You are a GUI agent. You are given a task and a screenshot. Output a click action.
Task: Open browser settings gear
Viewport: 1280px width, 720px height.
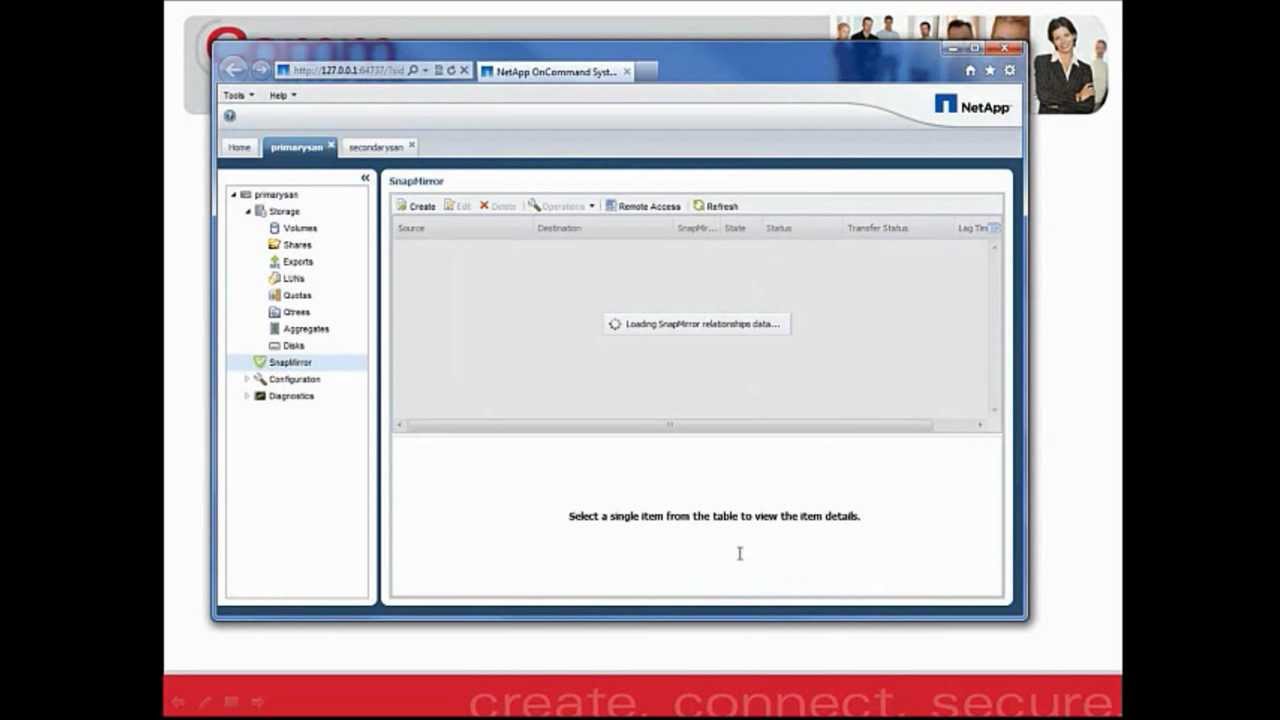(x=1009, y=71)
